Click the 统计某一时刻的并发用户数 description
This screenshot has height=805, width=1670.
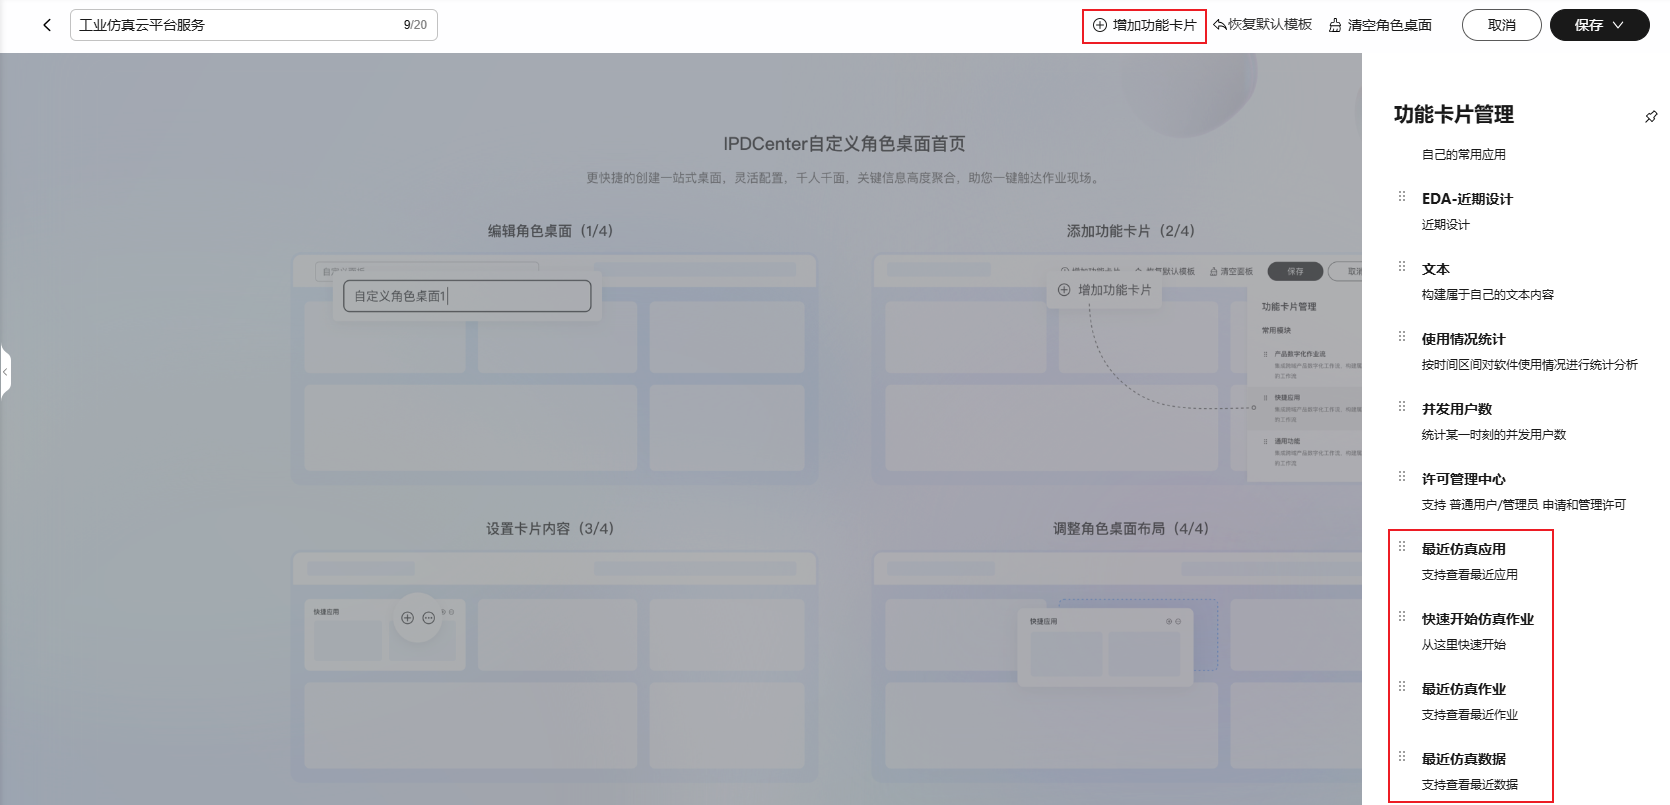(x=1493, y=435)
